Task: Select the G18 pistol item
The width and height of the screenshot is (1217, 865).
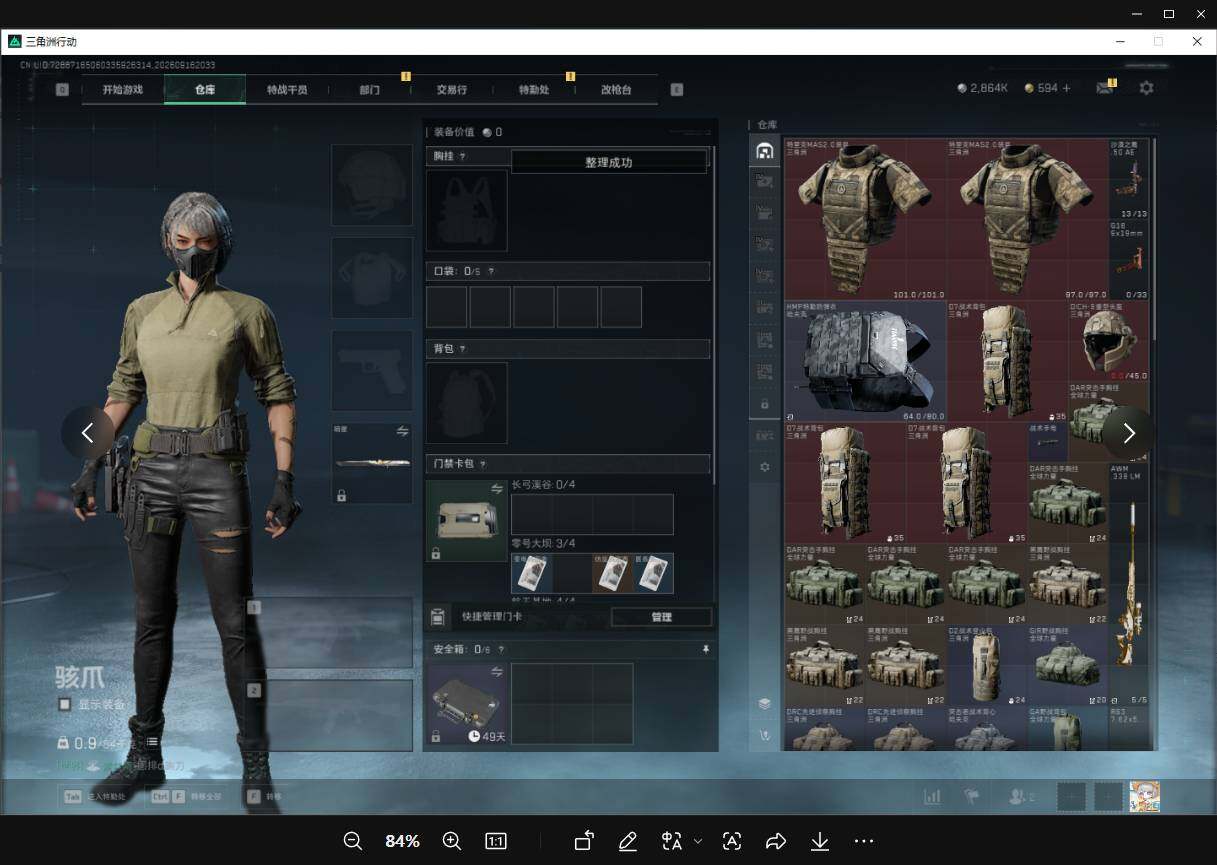Action: pyautogui.click(x=1130, y=260)
